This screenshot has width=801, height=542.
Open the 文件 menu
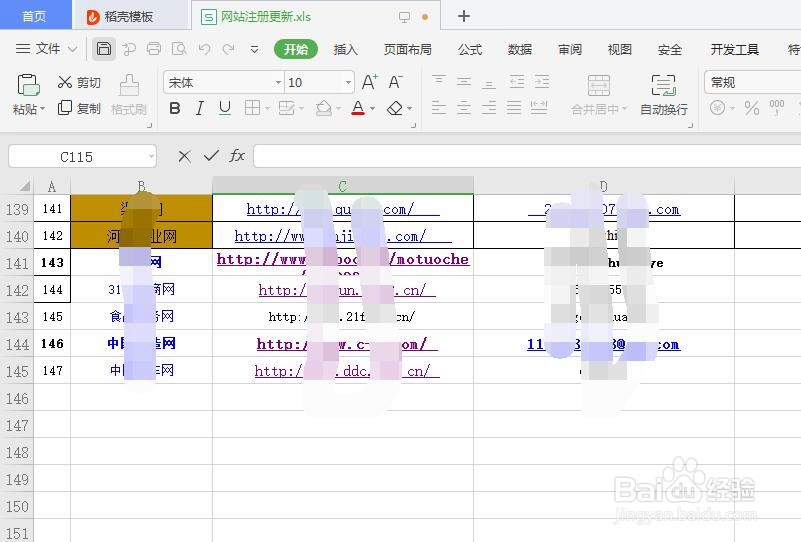(46, 49)
